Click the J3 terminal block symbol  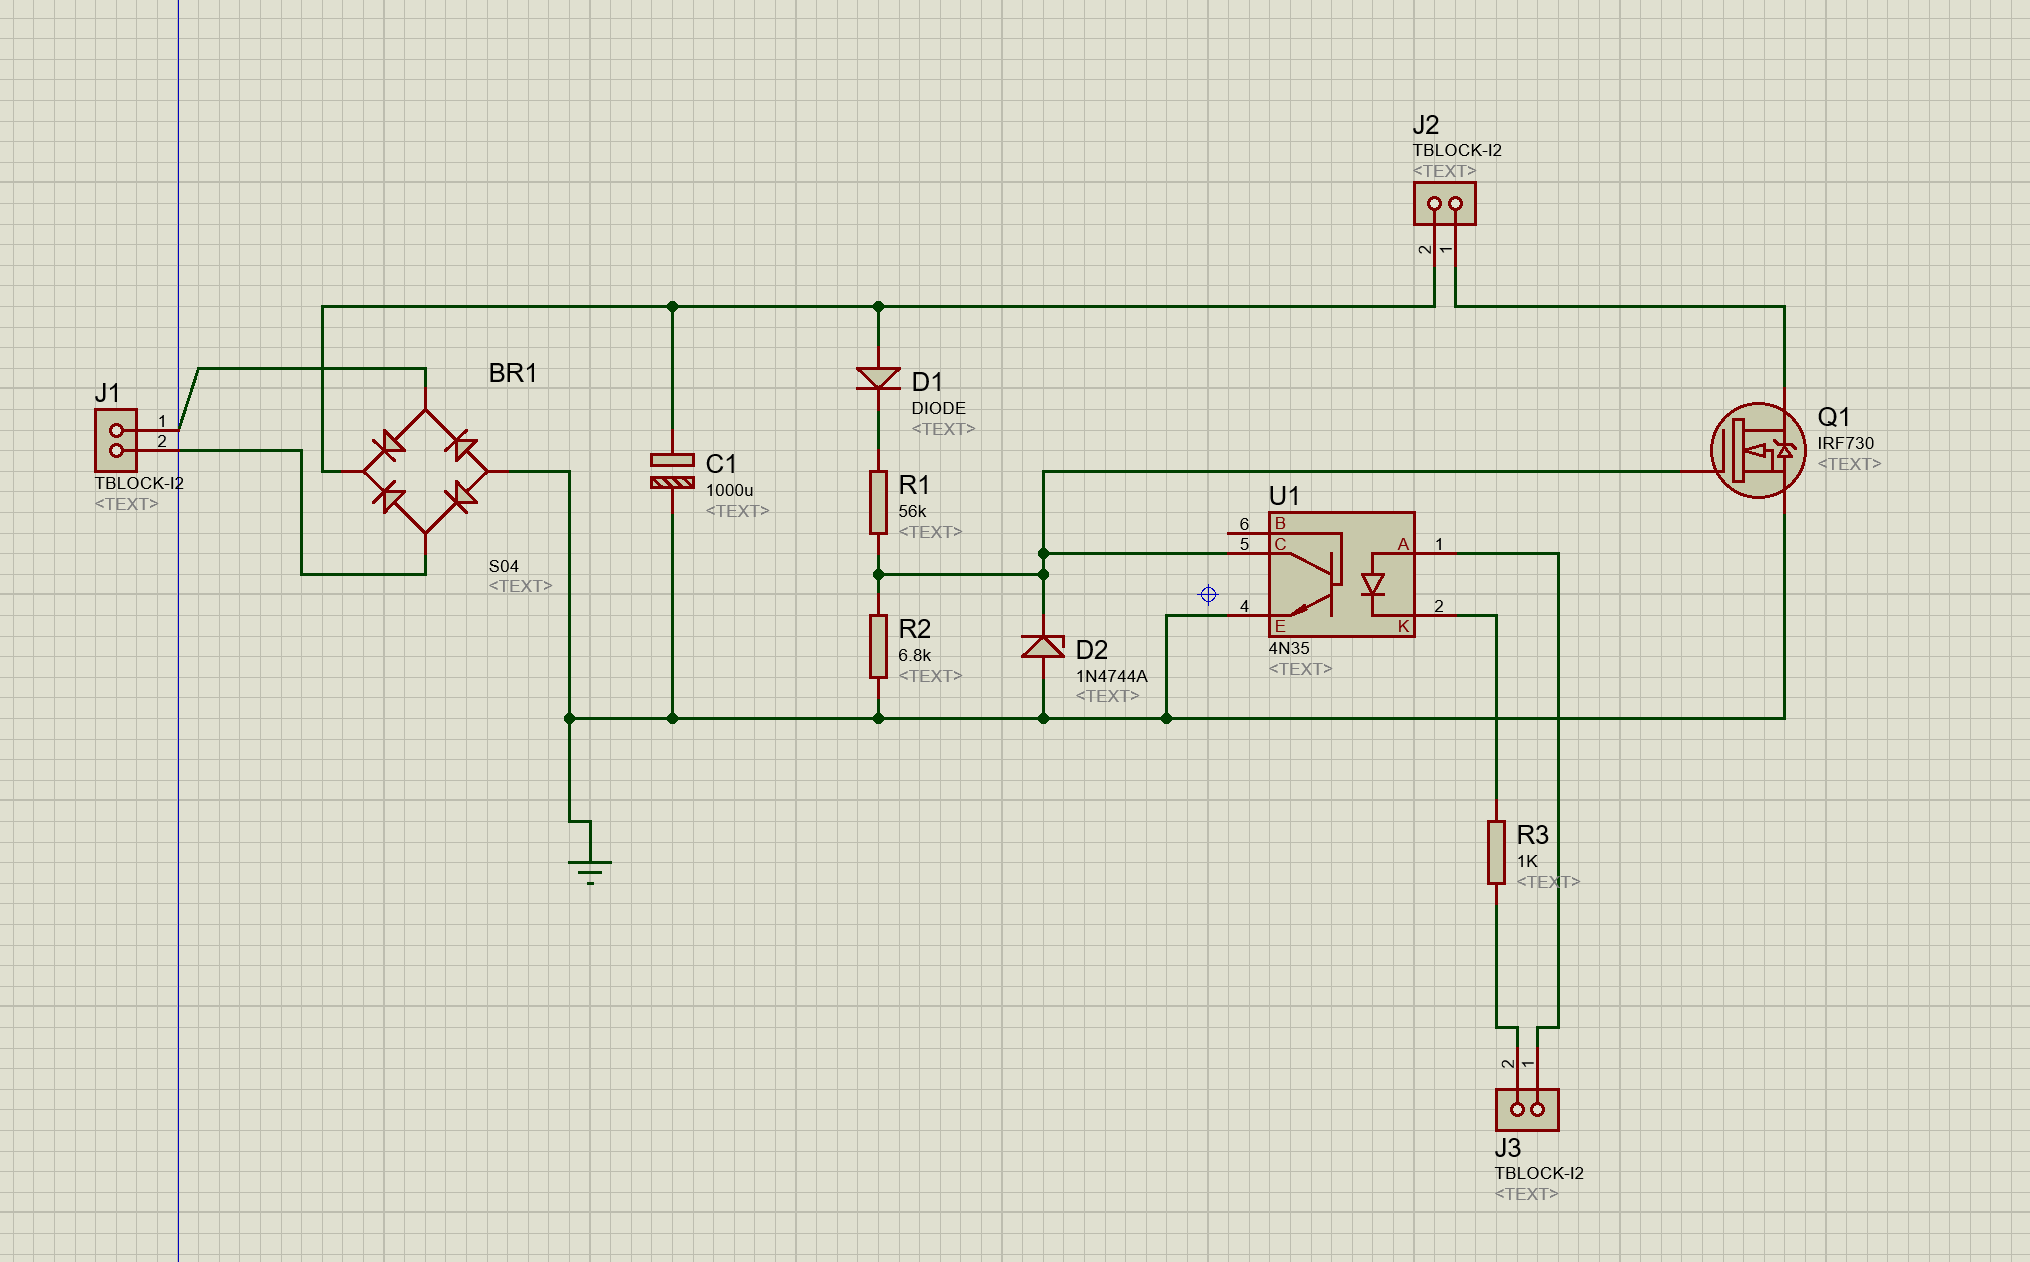(x=1527, y=1109)
